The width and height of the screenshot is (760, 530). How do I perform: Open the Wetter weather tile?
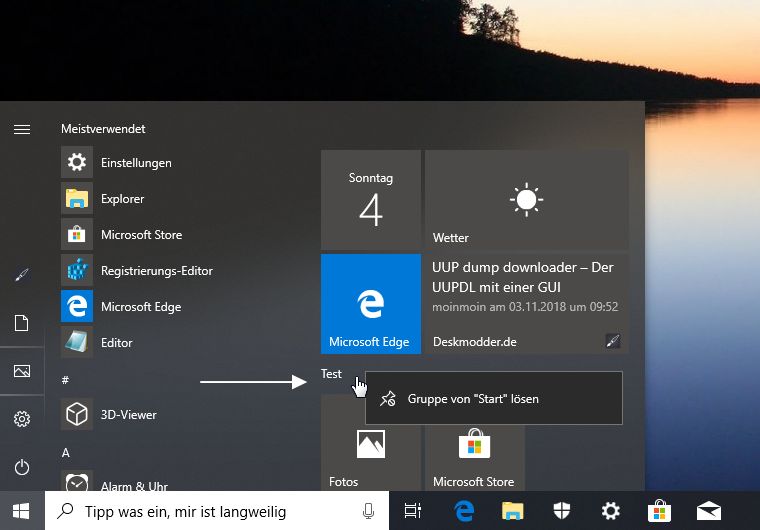(x=526, y=200)
